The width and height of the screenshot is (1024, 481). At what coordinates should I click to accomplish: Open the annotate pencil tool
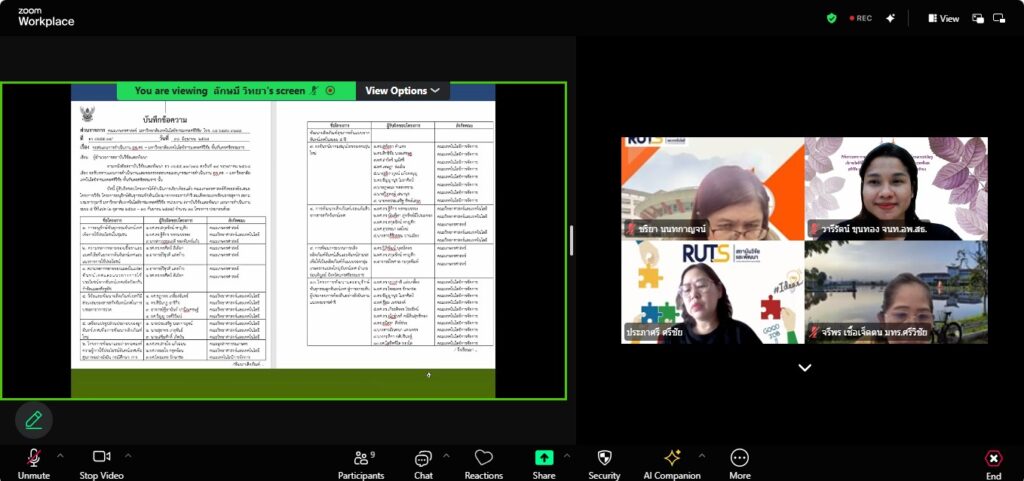click(x=33, y=420)
